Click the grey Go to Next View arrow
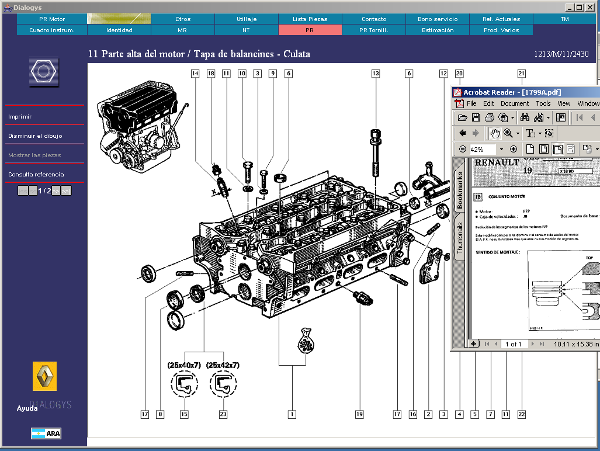The image size is (600, 451). 476,133
